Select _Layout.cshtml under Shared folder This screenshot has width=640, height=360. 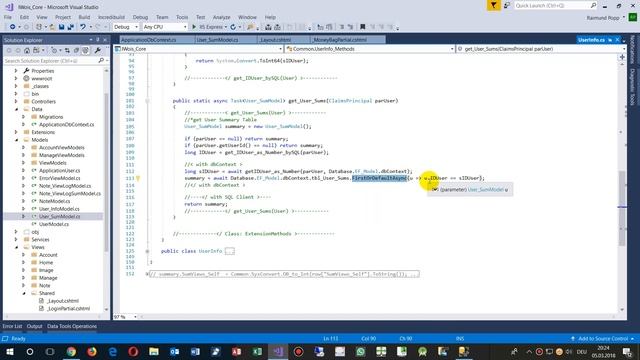coord(63,301)
